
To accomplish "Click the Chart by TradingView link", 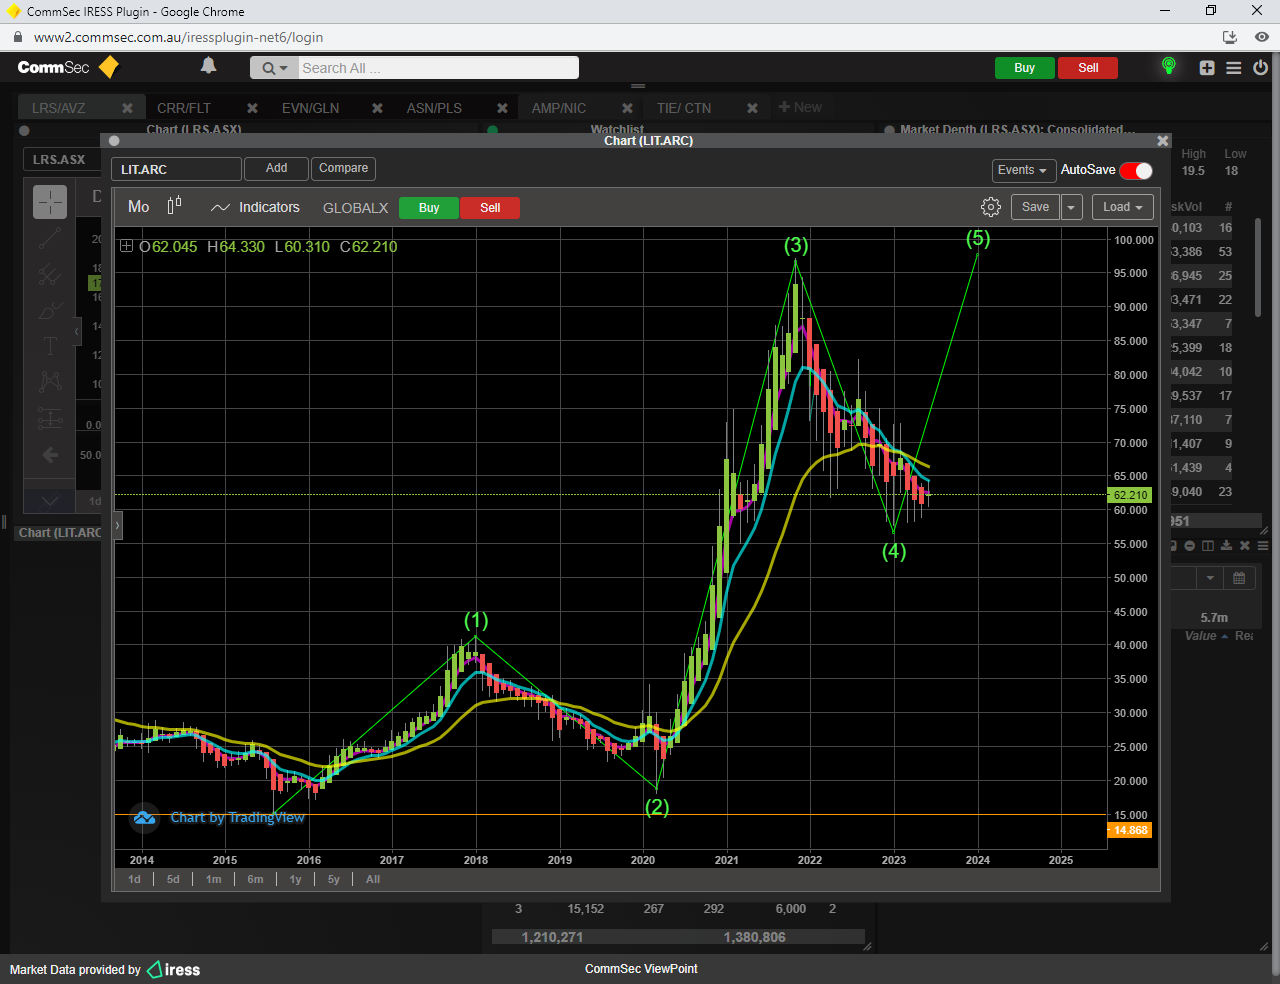I will [237, 818].
